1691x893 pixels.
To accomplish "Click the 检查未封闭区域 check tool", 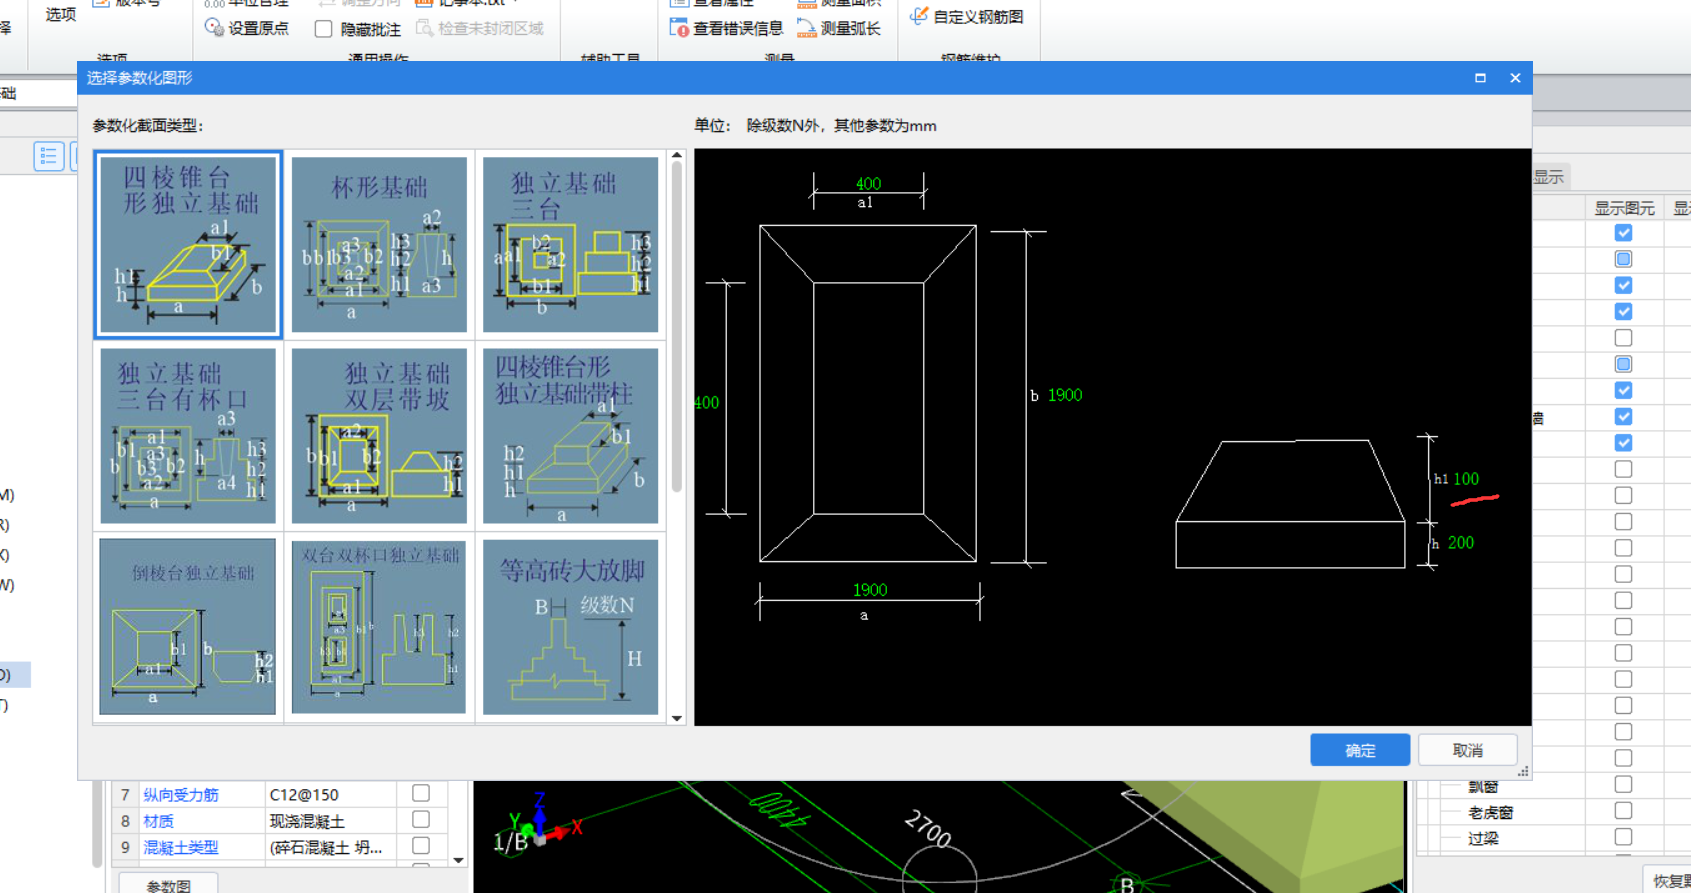I will pos(480,28).
